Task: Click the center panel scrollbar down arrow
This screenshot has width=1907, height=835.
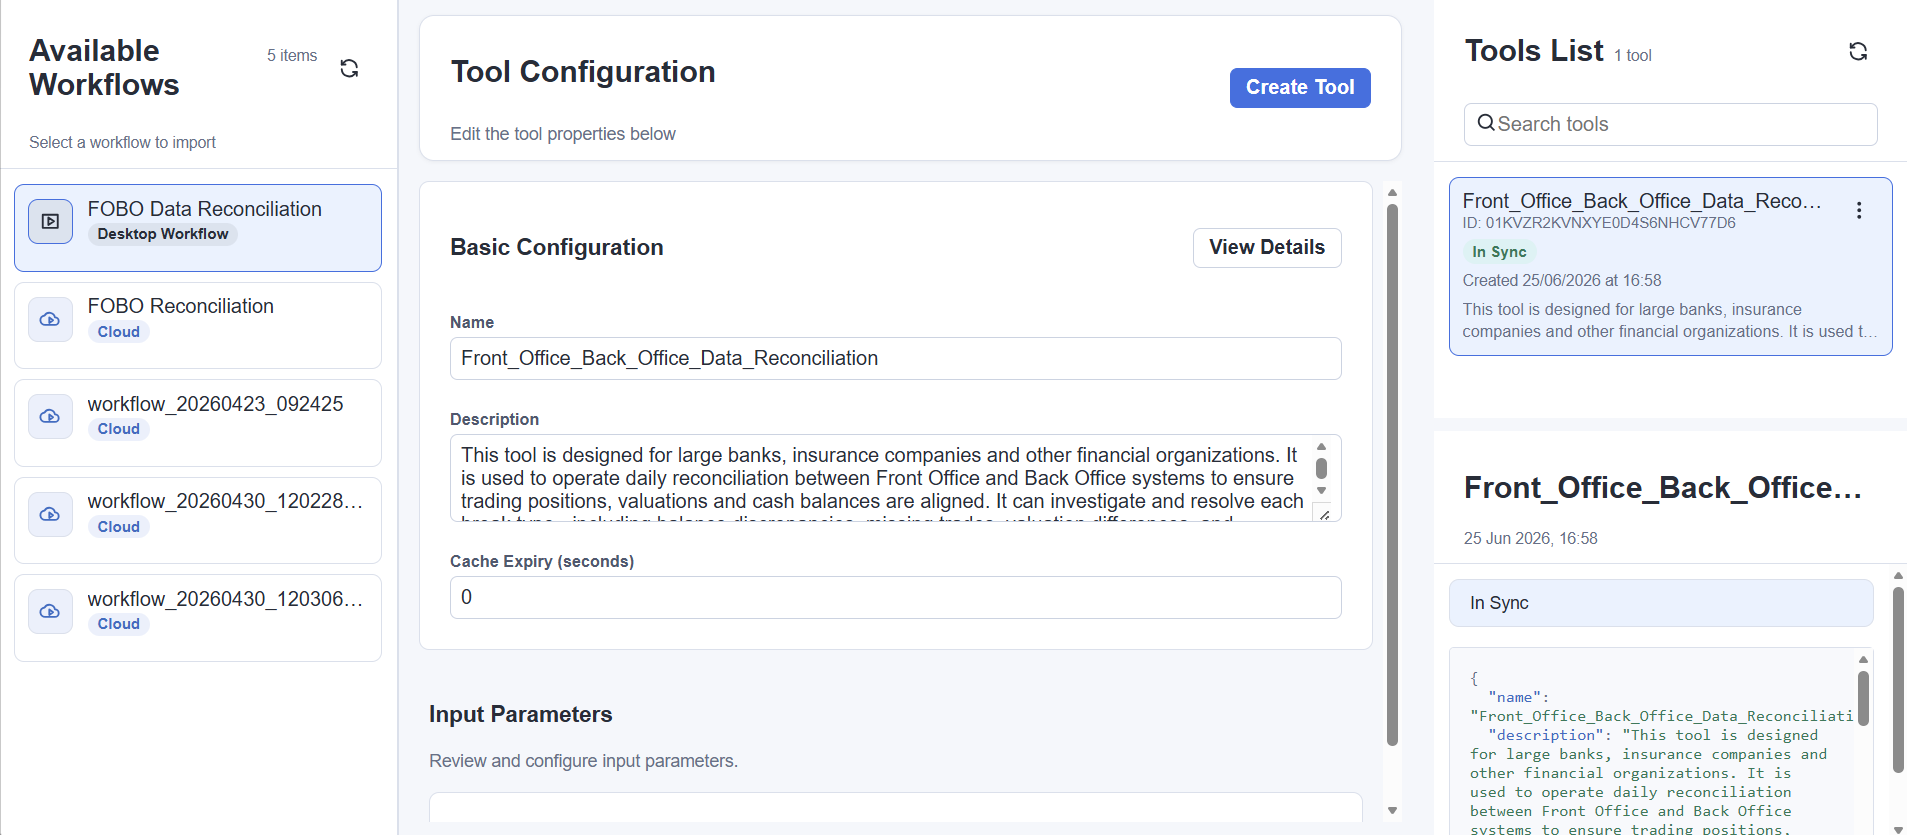Action: (x=1392, y=811)
